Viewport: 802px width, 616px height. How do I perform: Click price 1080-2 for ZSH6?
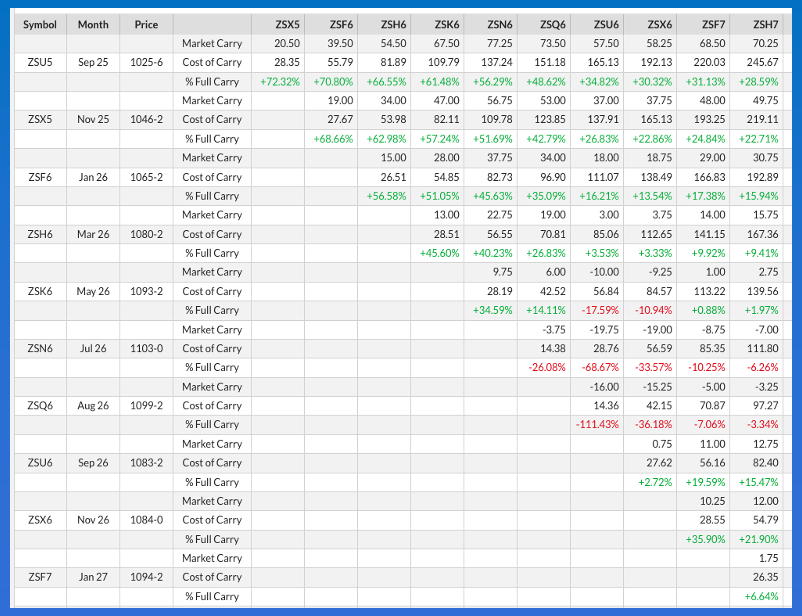146,234
